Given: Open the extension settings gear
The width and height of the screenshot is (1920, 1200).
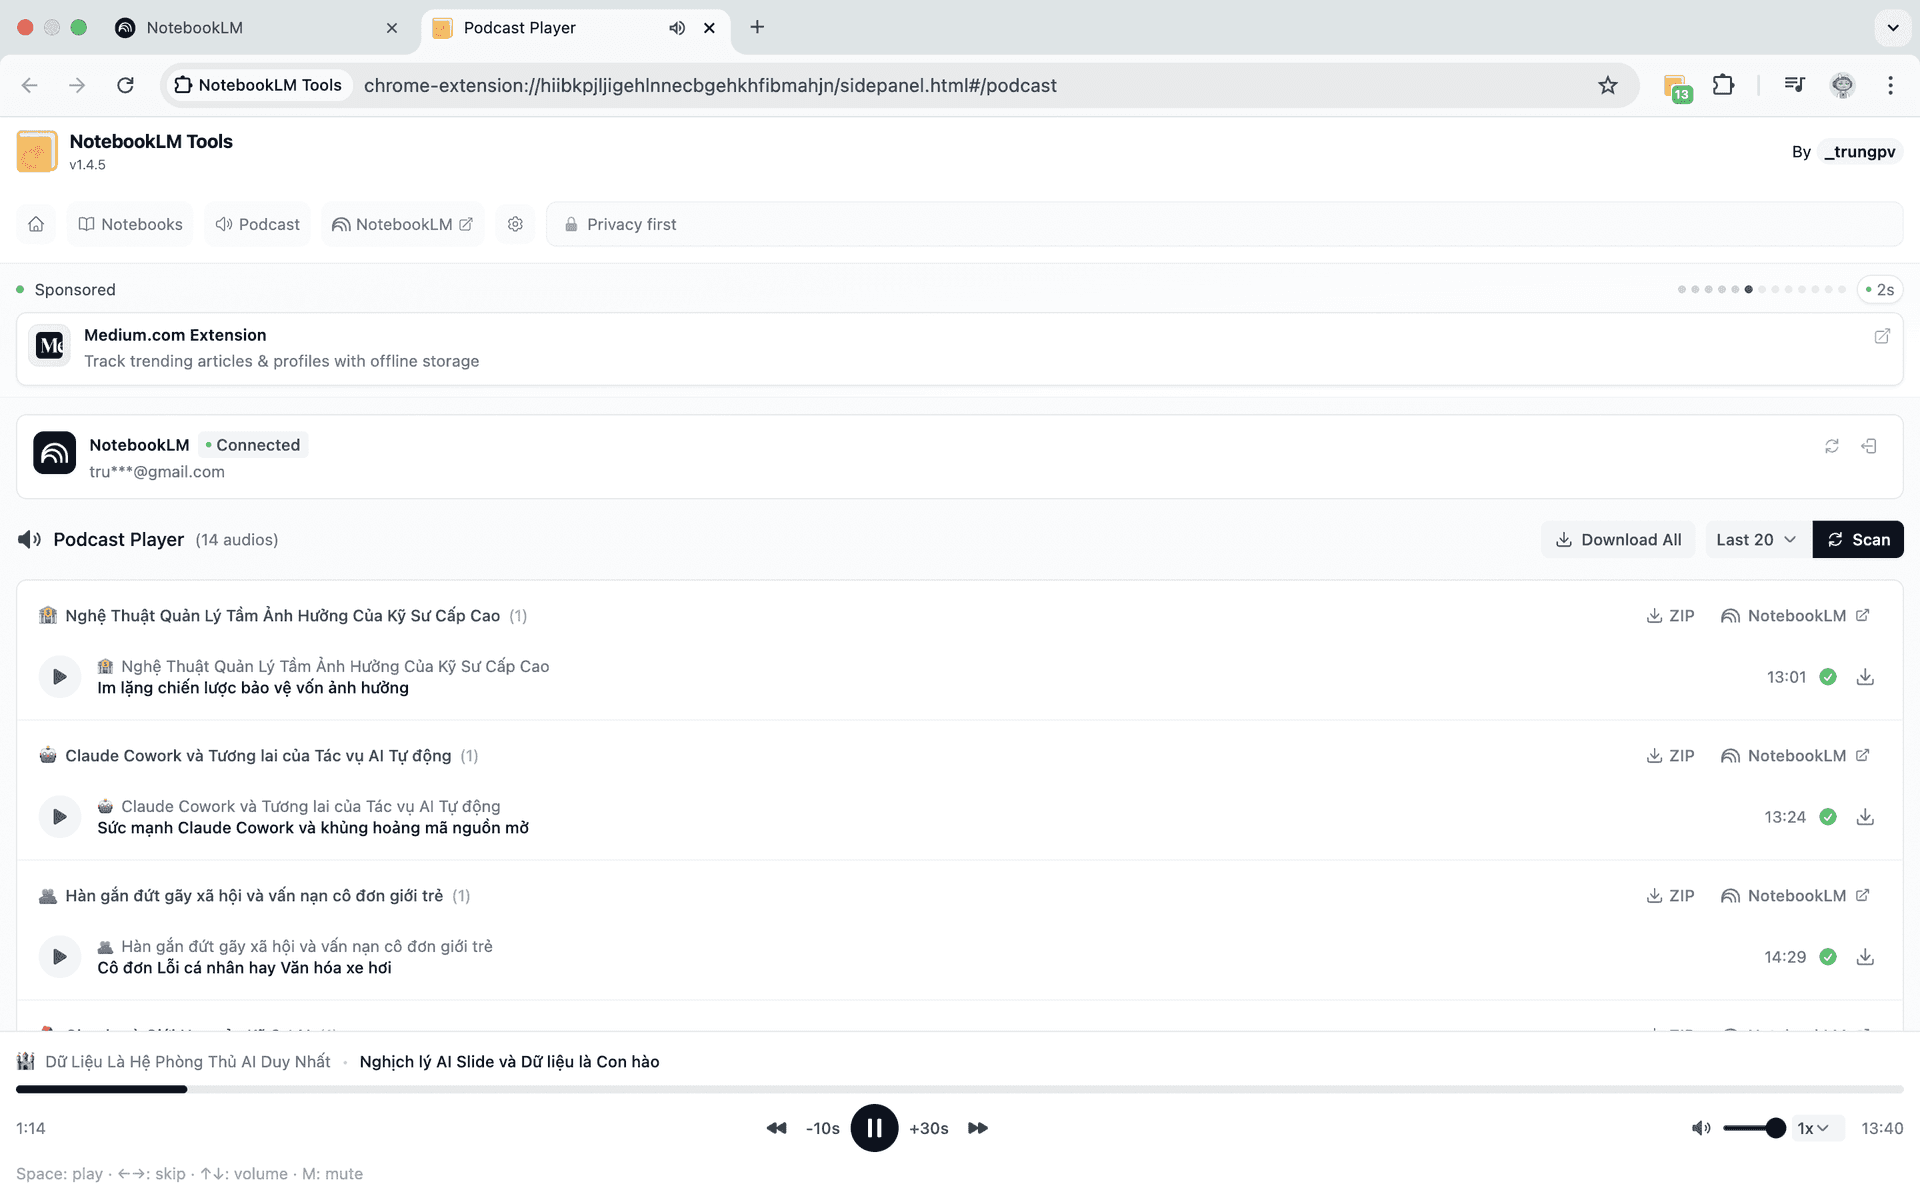Looking at the screenshot, I should click(x=515, y=224).
